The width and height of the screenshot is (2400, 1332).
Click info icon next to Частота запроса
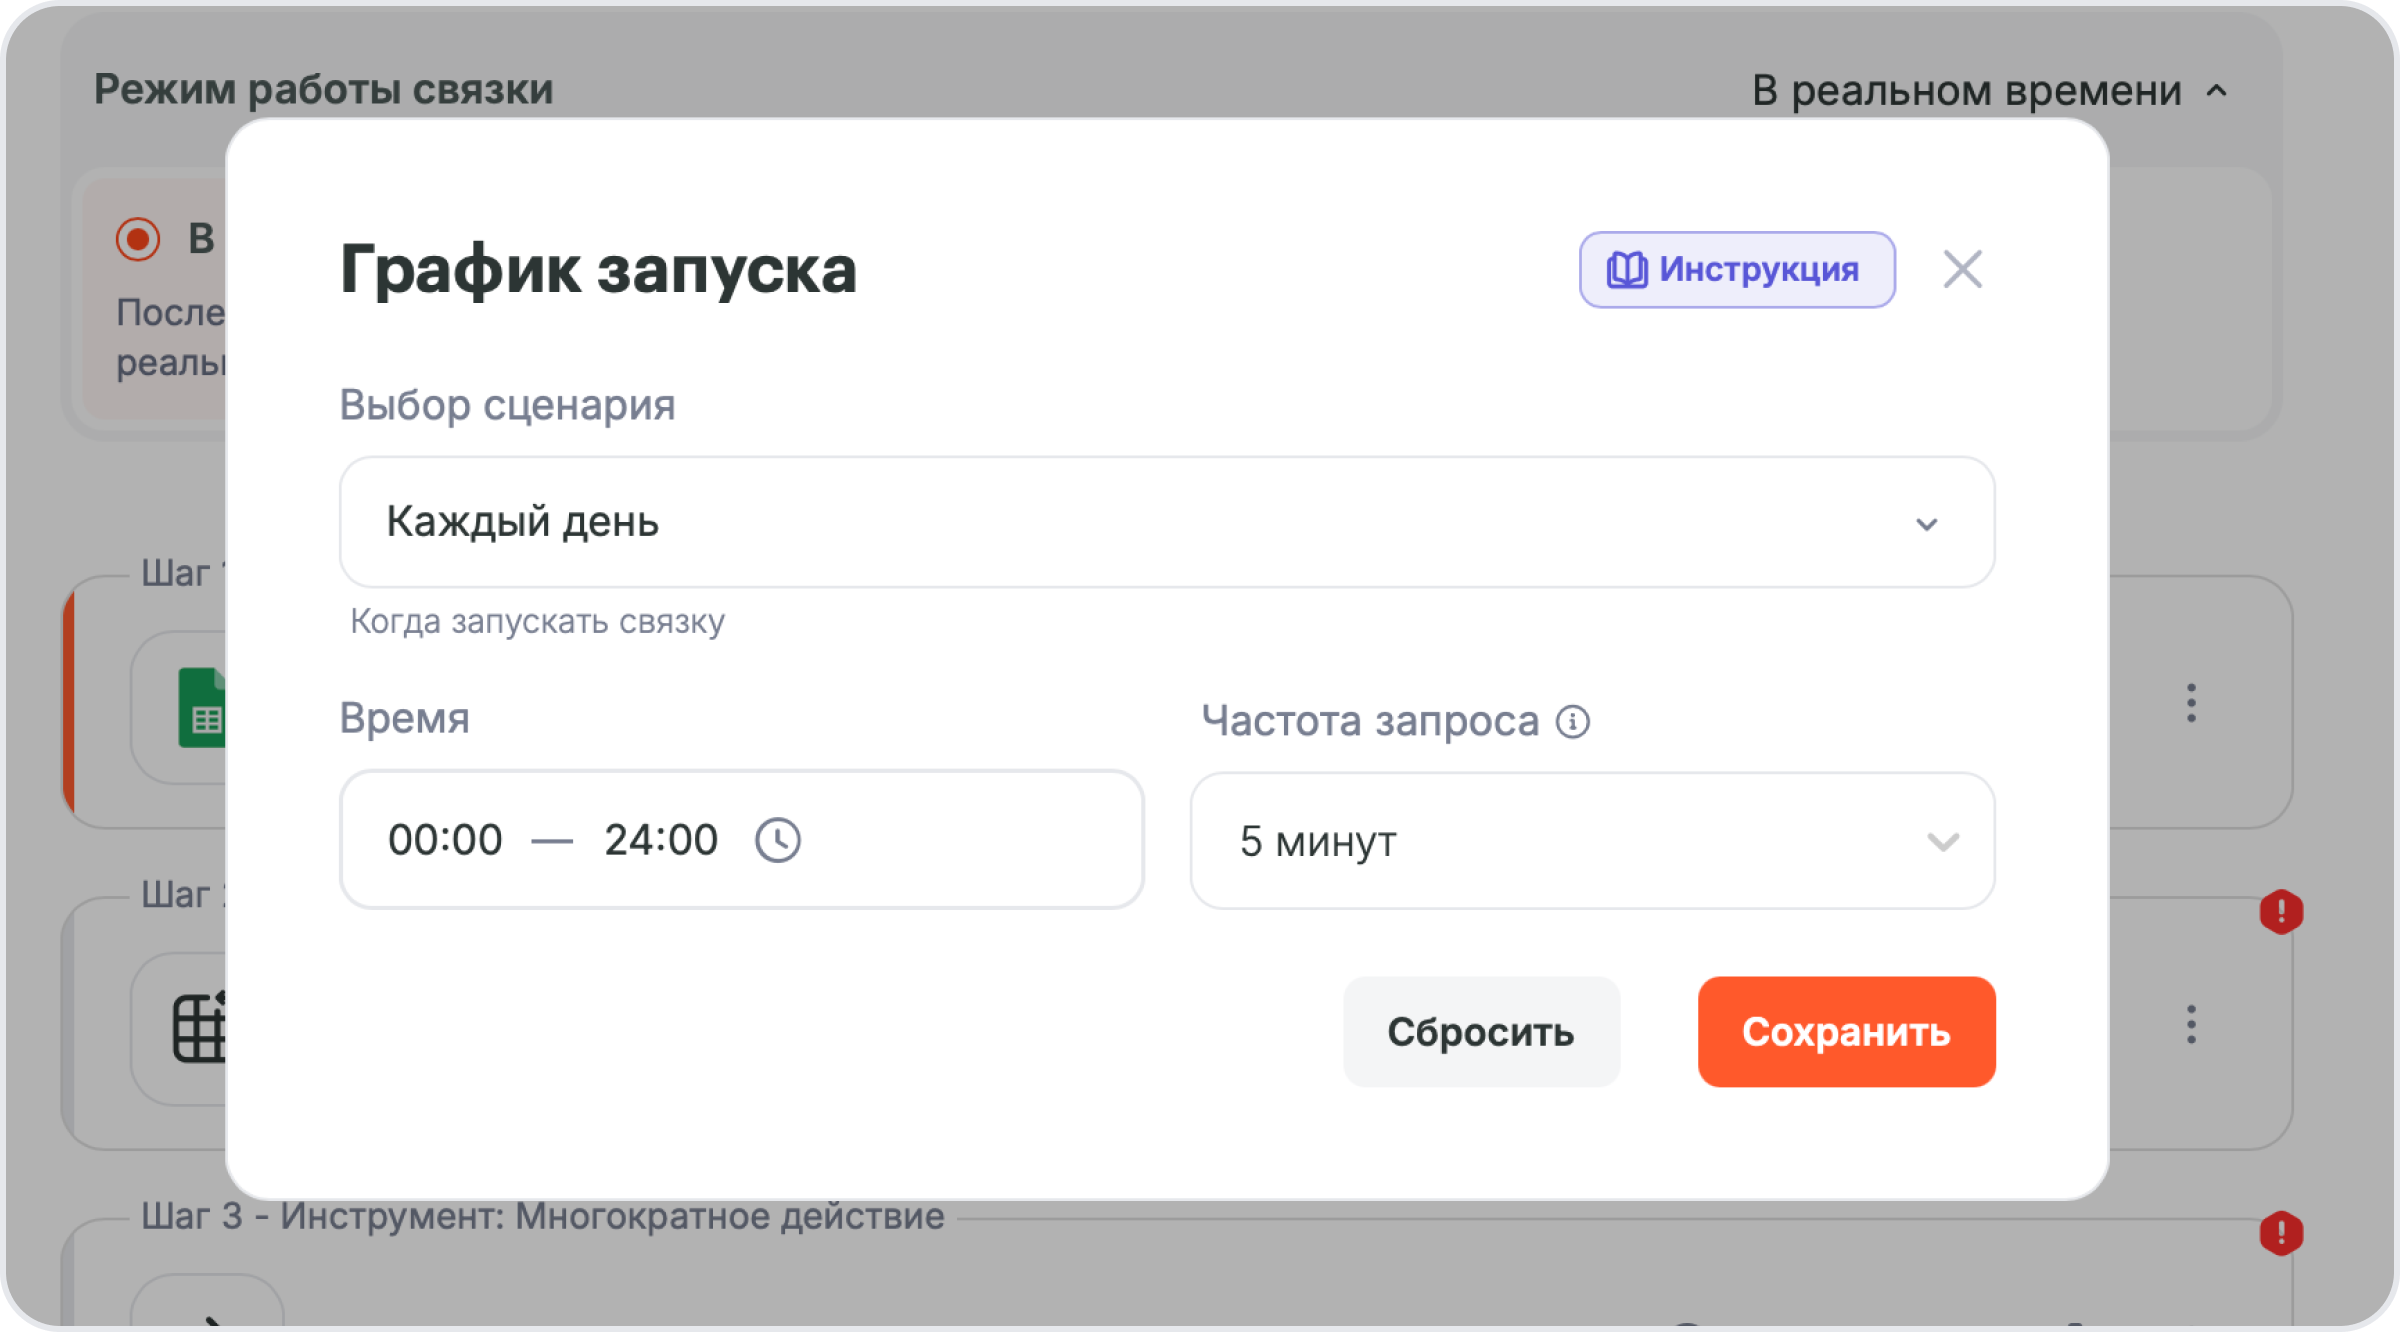tap(1573, 721)
